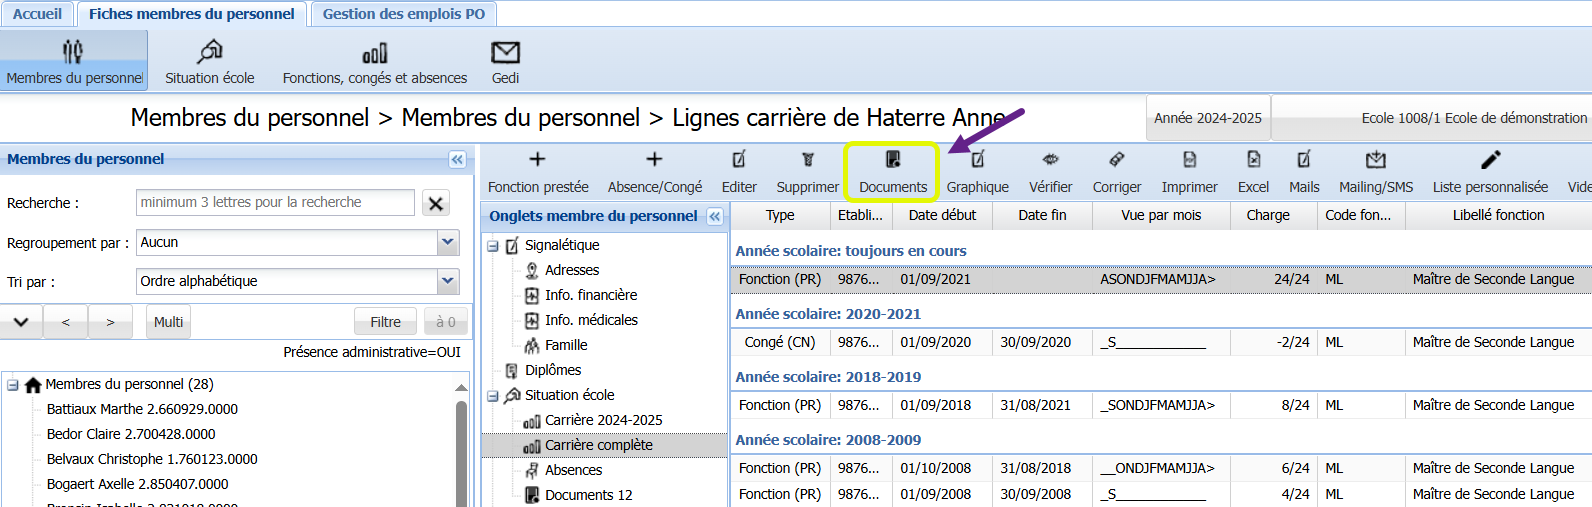This screenshot has height=507, width=1592.
Task: Collapse the Signalétique tree node
Action: tap(493, 246)
